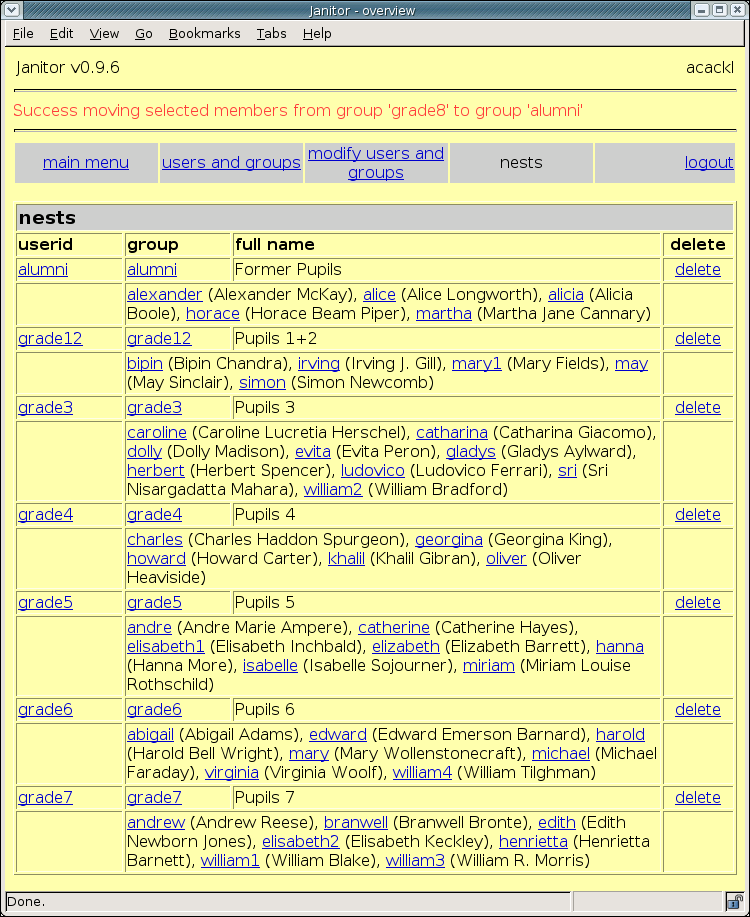Open user andre's link

[x=149, y=628]
